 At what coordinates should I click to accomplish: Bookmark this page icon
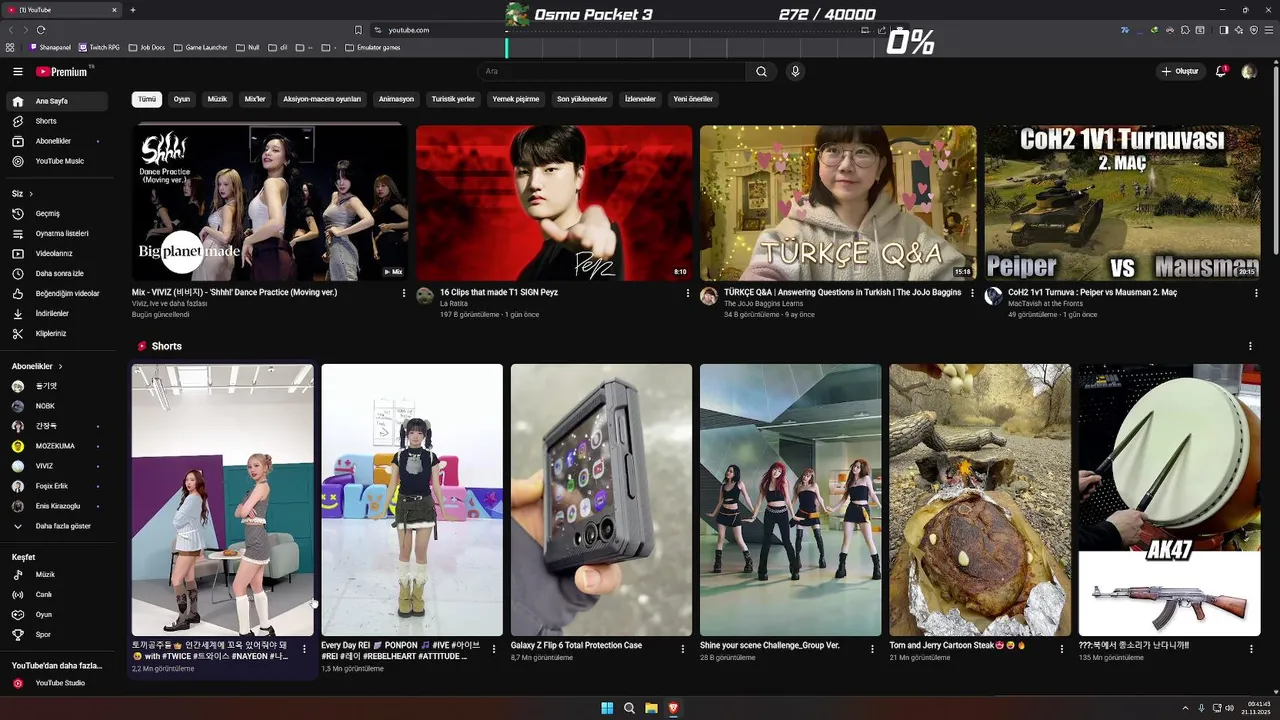pyautogui.click(x=358, y=30)
